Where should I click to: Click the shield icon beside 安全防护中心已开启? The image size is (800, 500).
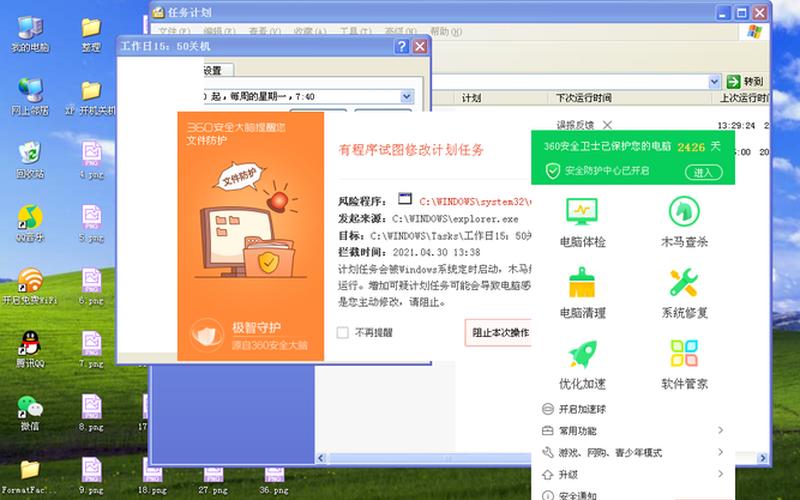(x=553, y=170)
